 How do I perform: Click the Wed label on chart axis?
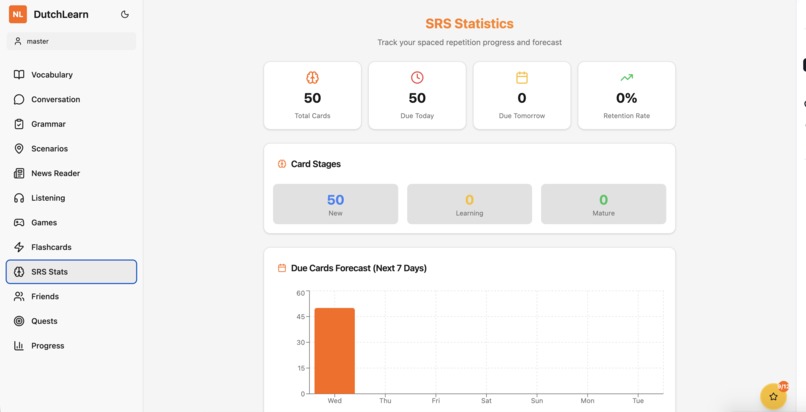point(335,401)
